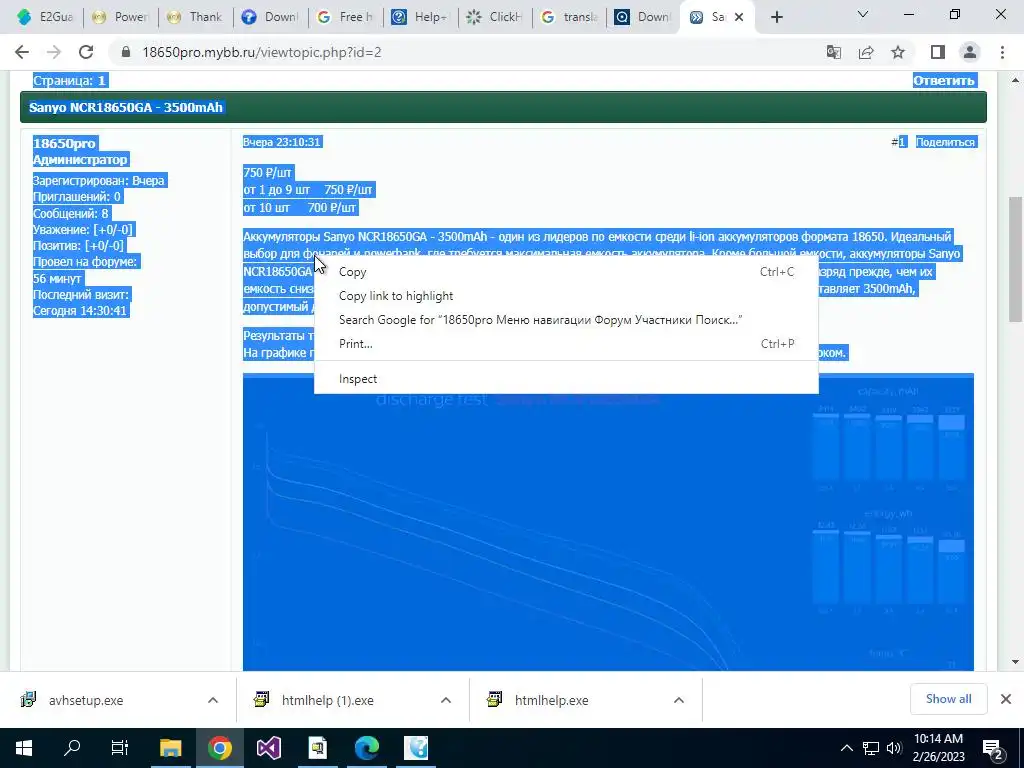Viewport: 1024px width, 768px height.
Task: Click the volume tray icon
Action: coord(894,748)
